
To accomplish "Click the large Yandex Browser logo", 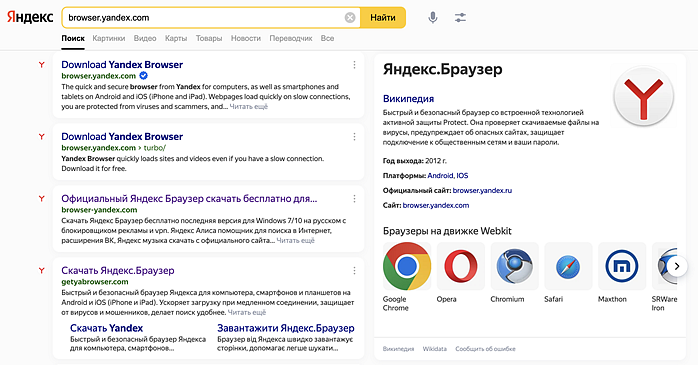I will (x=643, y=96).
